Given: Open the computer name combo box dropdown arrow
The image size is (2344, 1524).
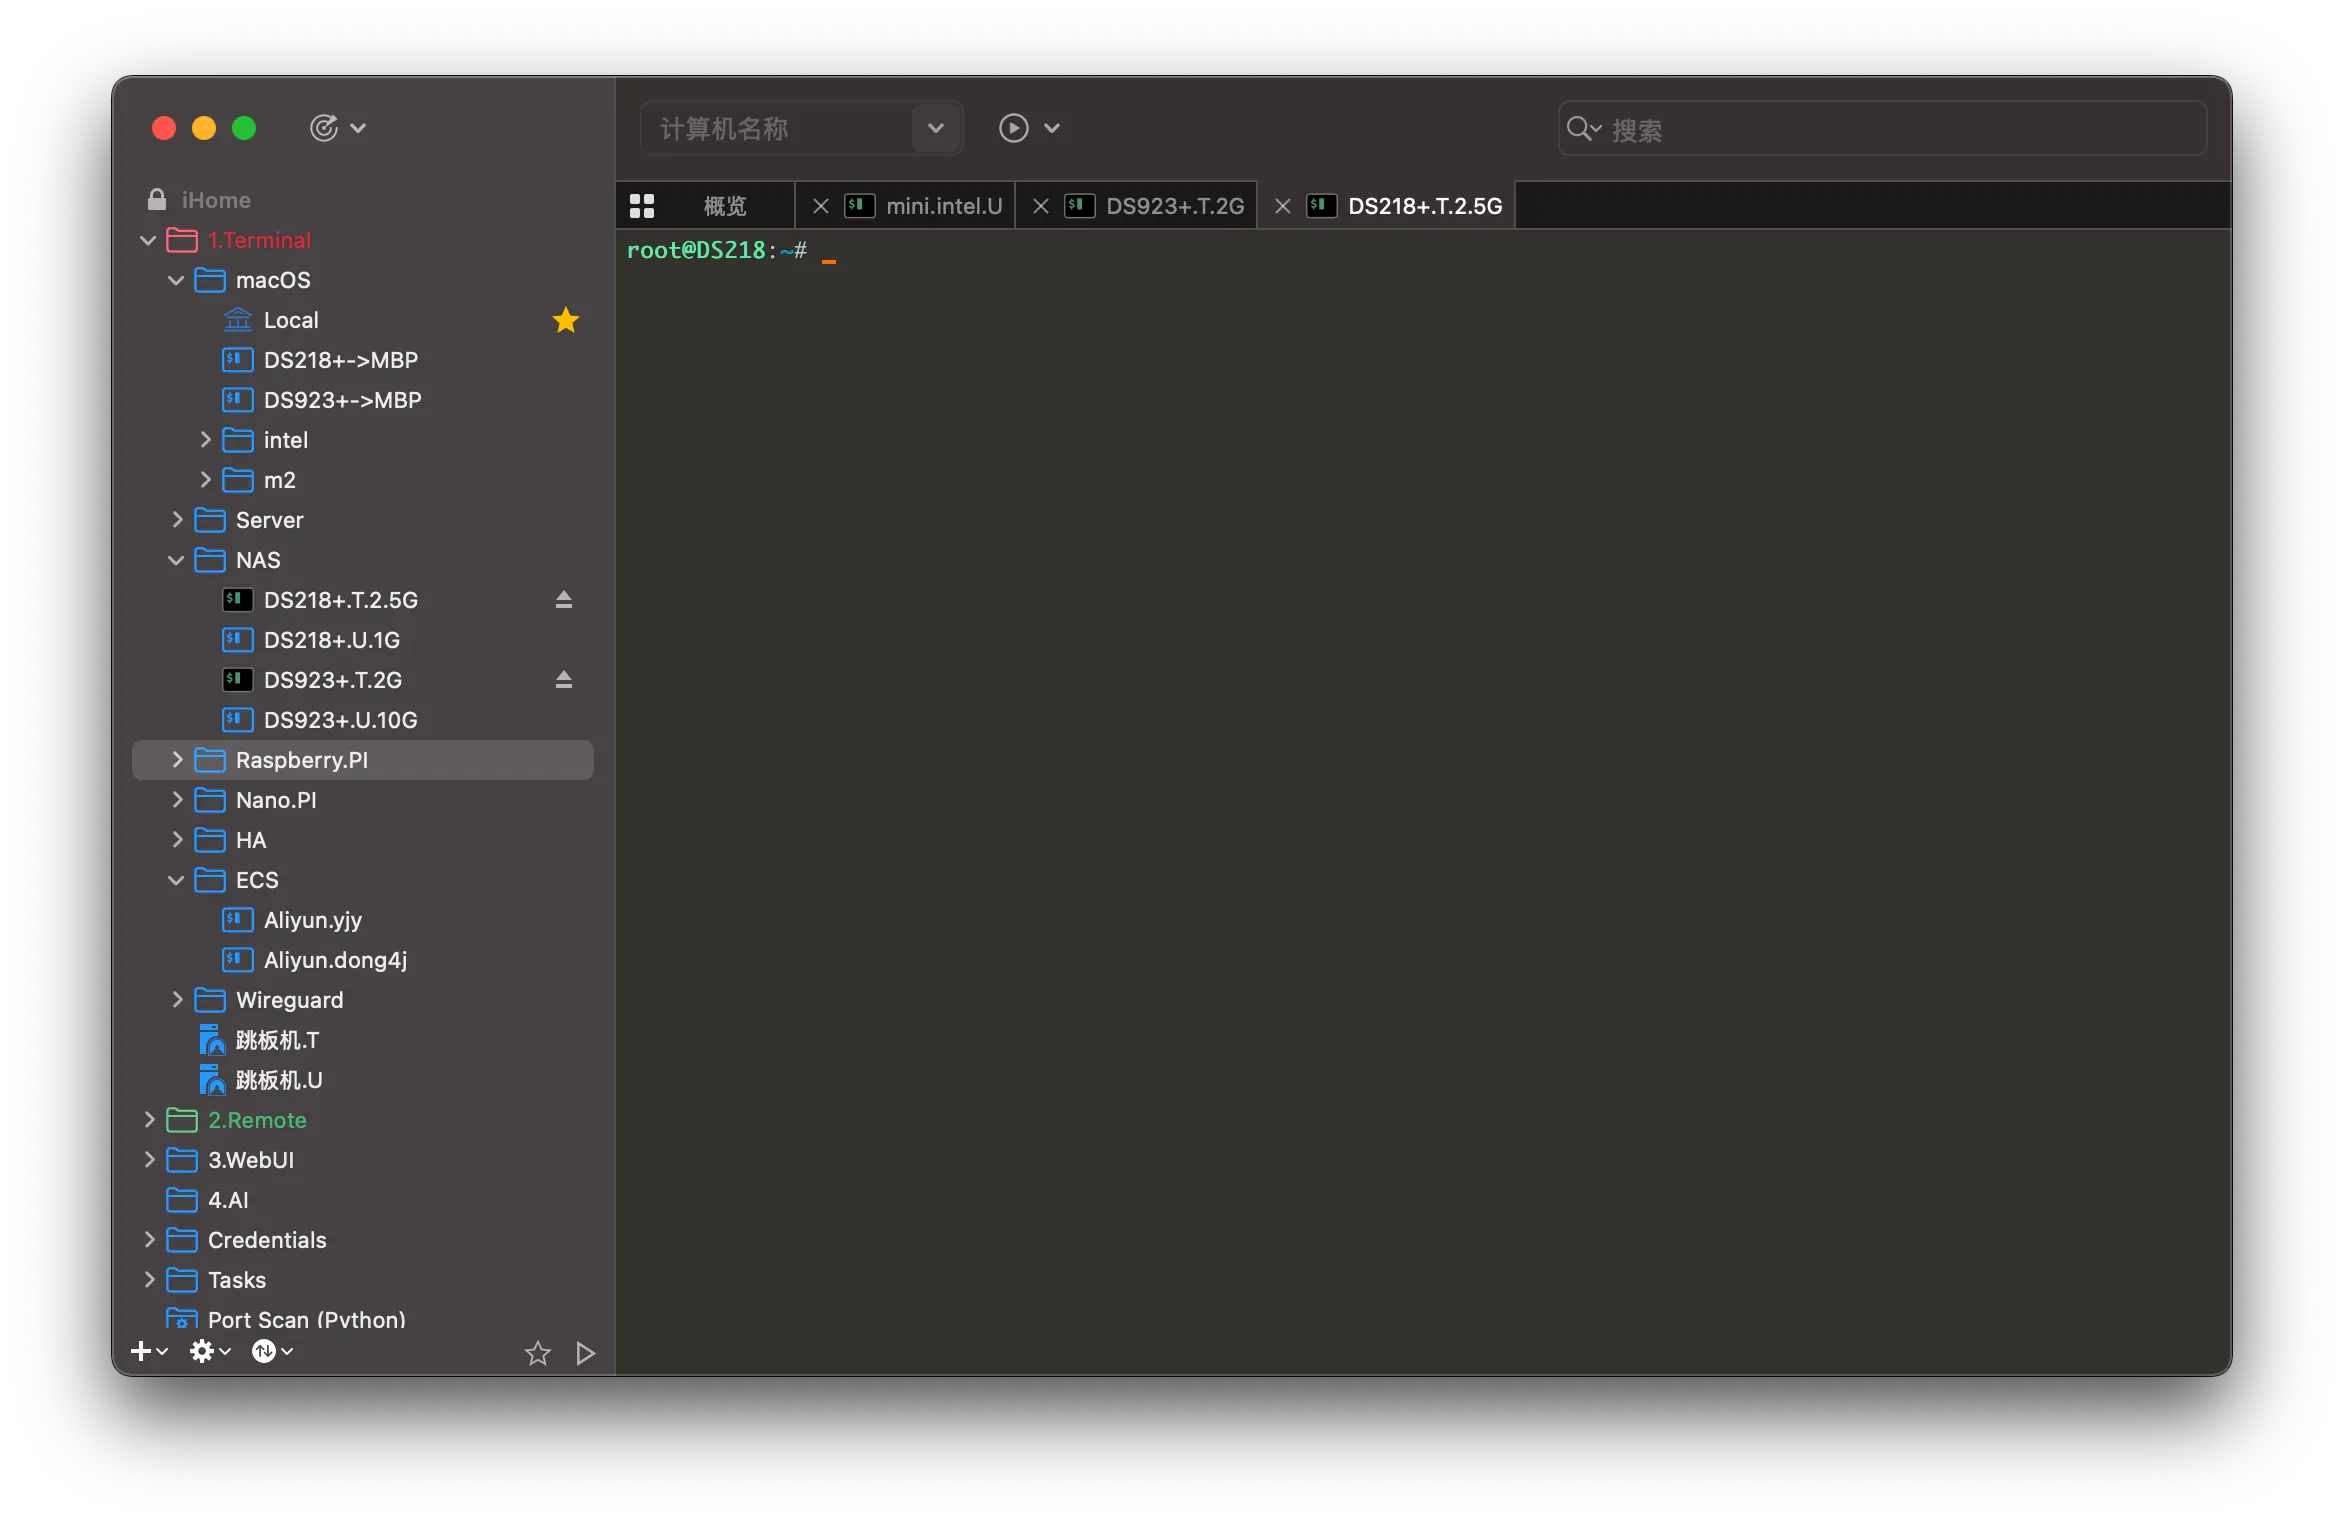Looking at the screenshot, I should [936, 128].
